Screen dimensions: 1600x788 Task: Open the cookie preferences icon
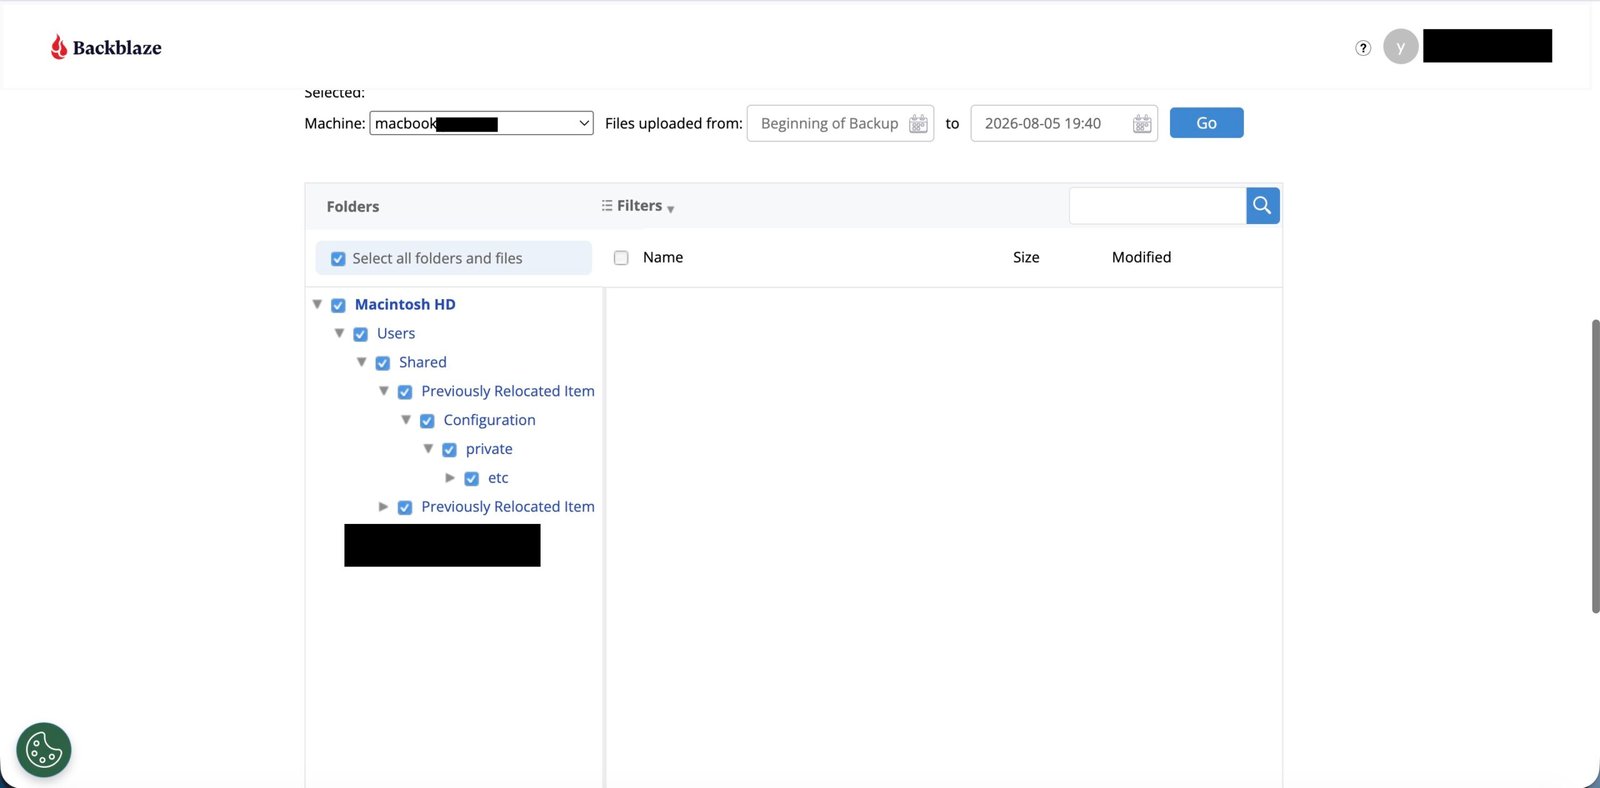click(44, 750)
